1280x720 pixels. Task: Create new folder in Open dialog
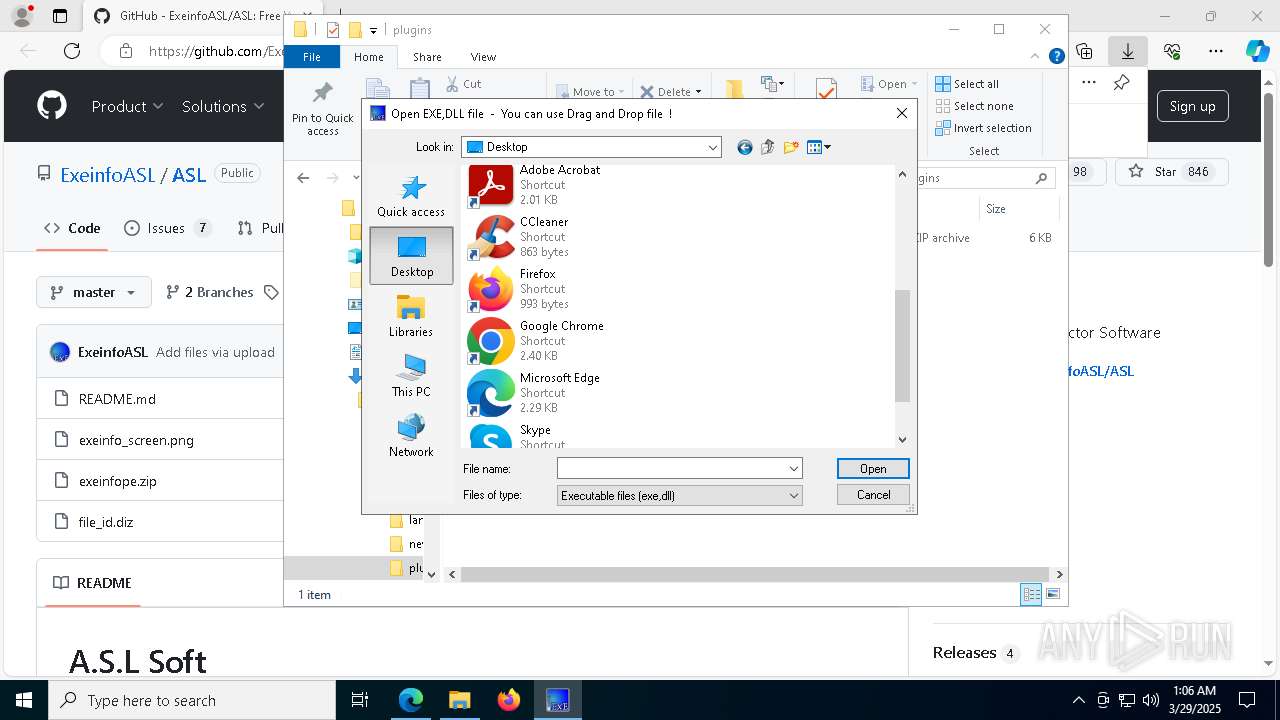tap(791, 147)
